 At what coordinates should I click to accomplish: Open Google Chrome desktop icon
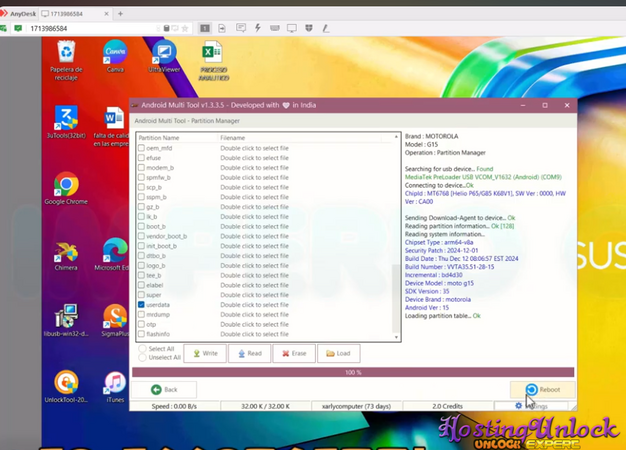click(x=66, y=185)
